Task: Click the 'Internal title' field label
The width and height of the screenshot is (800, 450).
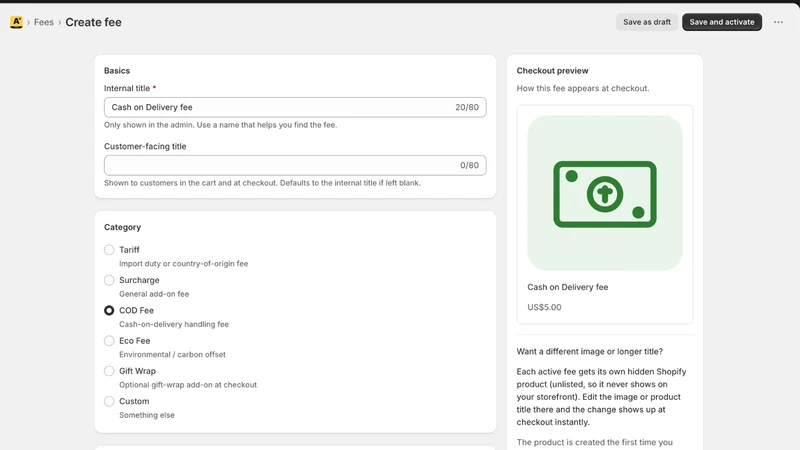Action: click(x=127, y=88)
